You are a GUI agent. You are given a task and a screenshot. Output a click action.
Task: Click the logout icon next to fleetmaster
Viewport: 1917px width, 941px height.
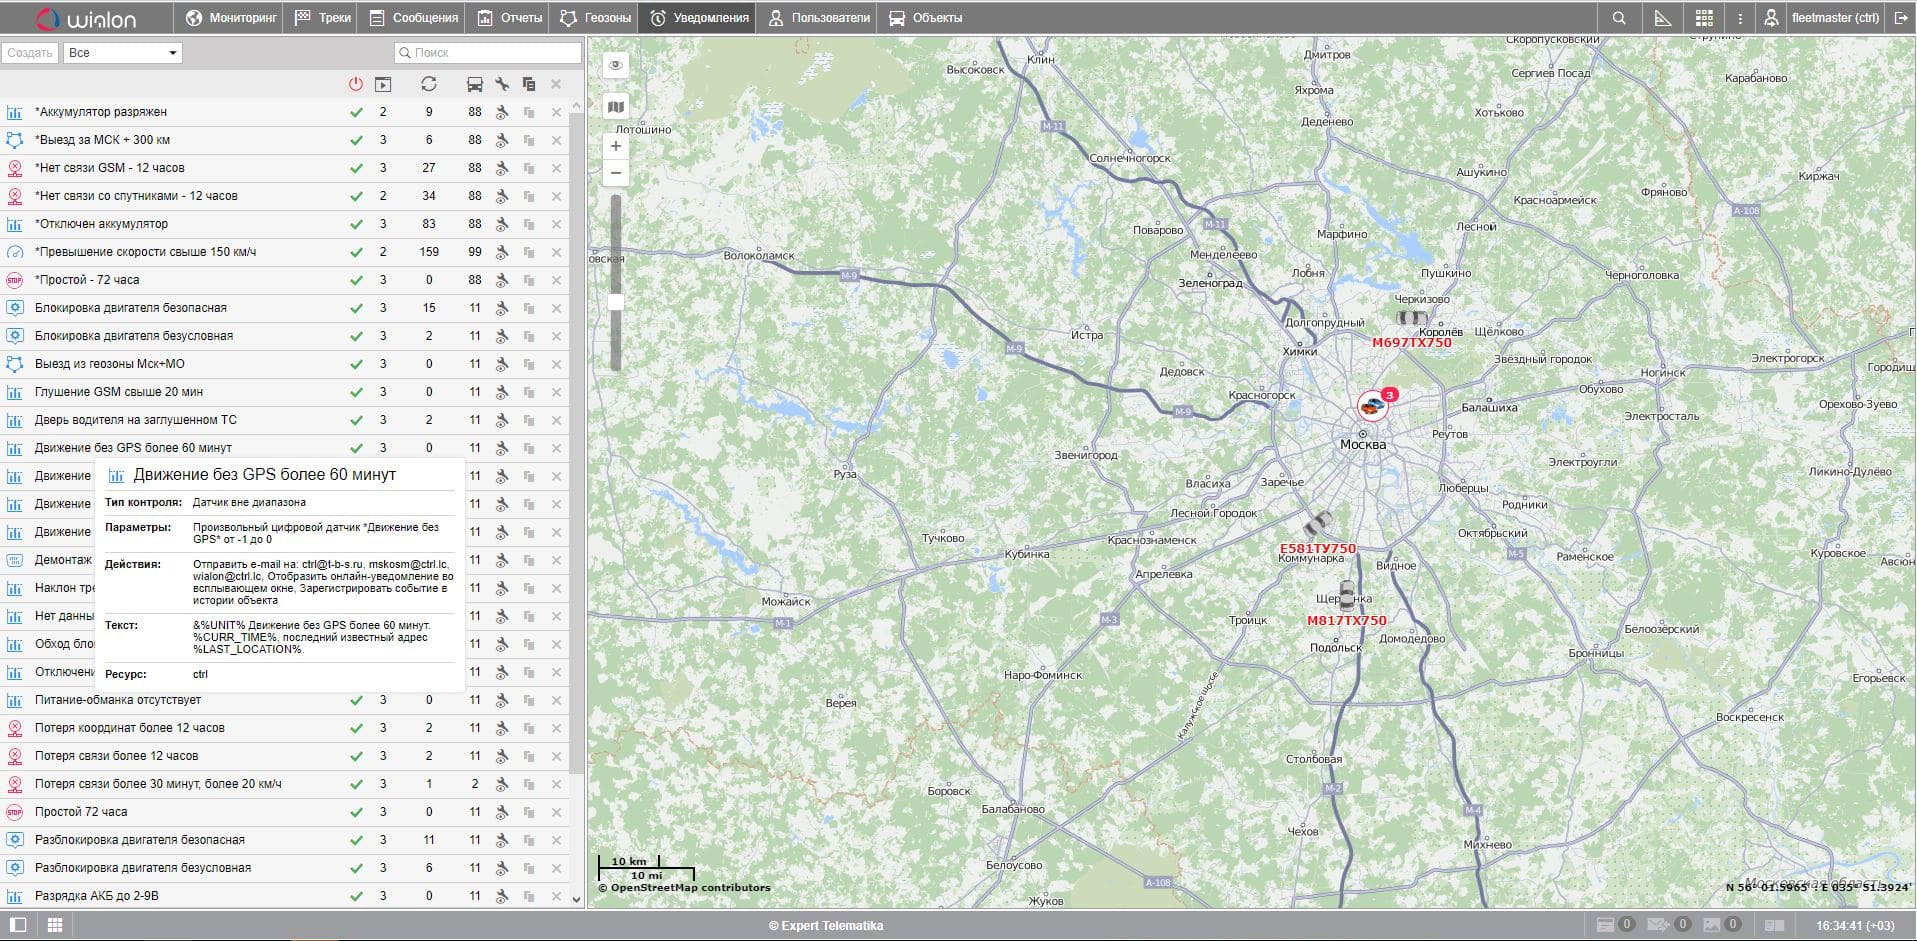1901,18
